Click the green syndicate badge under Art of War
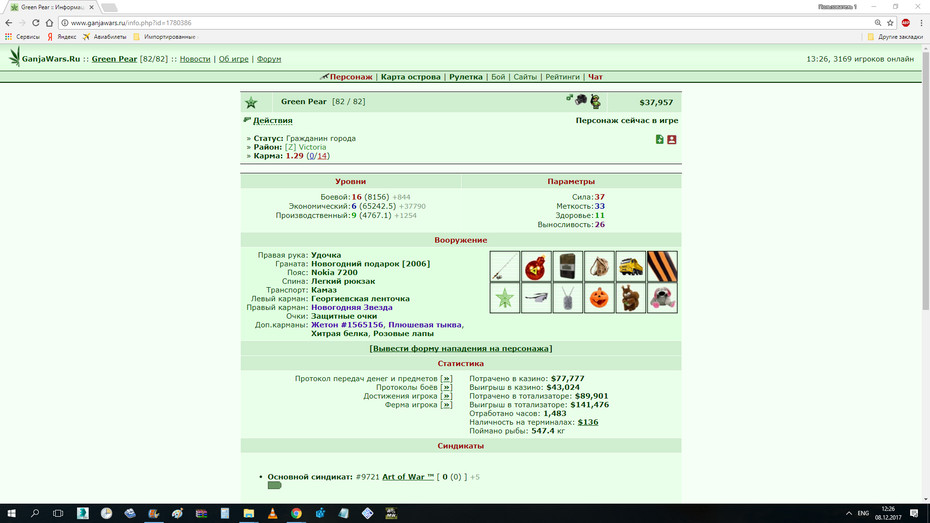 point(274,485)
